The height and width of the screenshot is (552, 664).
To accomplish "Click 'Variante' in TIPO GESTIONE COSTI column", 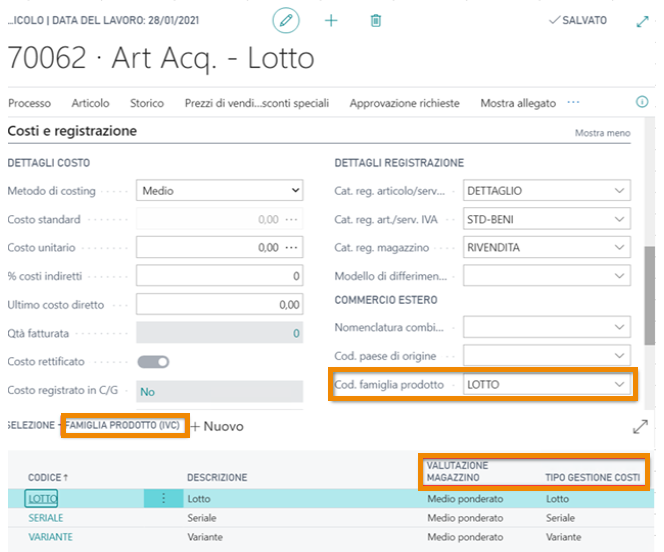I will click(x=563, y=537).
